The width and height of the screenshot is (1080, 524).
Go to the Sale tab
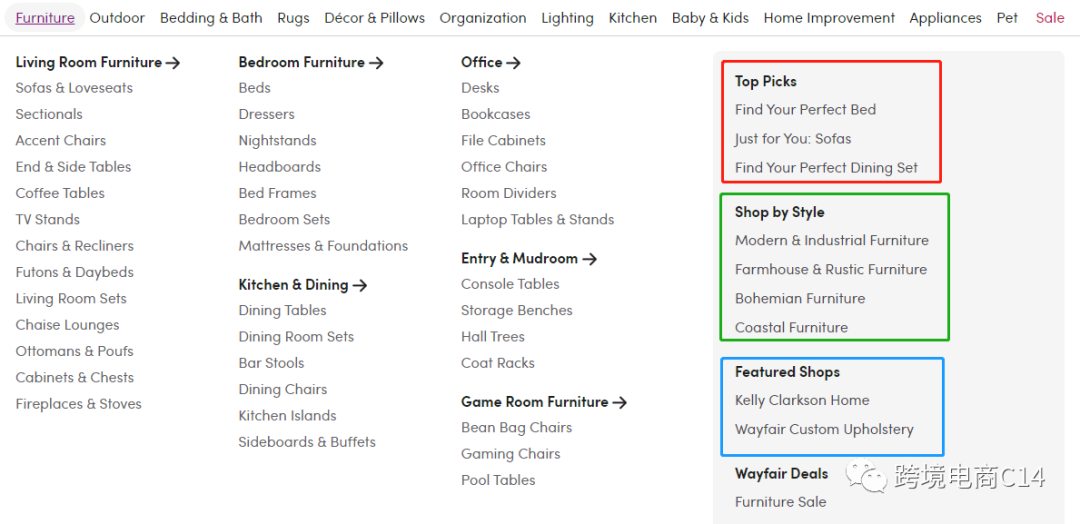(1050, 18)
